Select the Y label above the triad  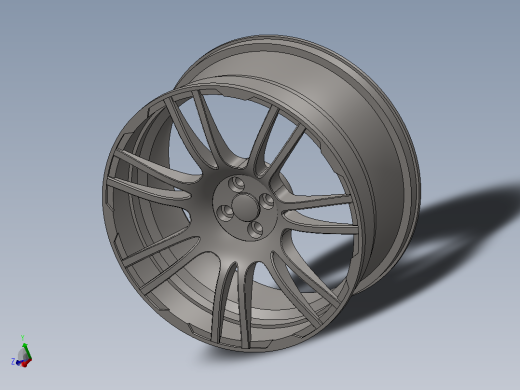pyautogui.click(x=23, y=338)
